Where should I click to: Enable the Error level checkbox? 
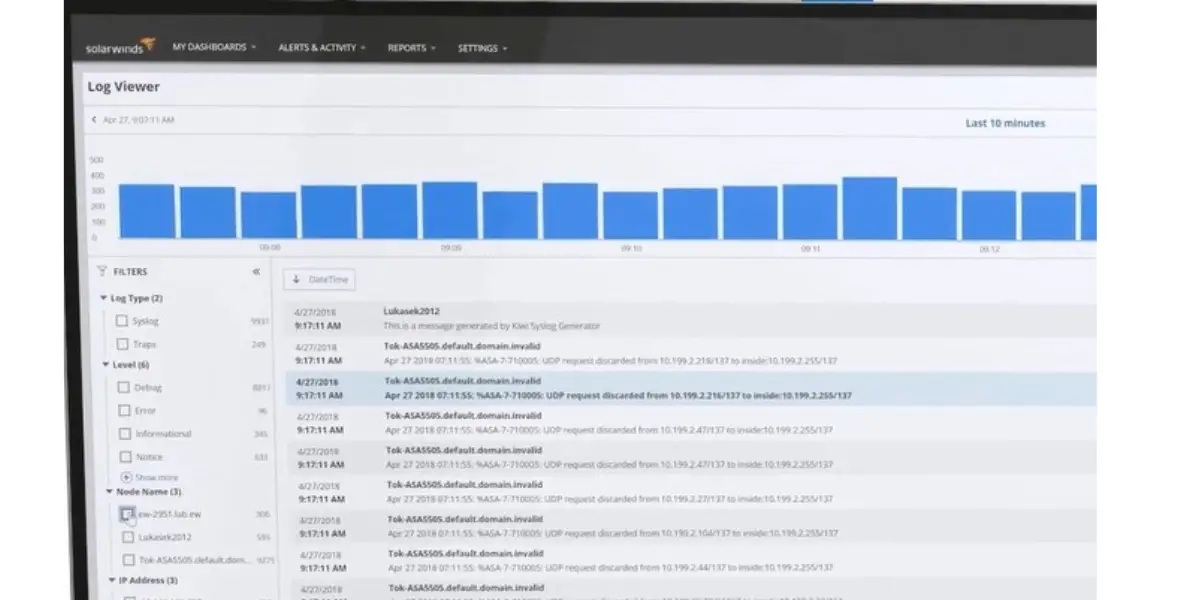click(x=124, y=410)
